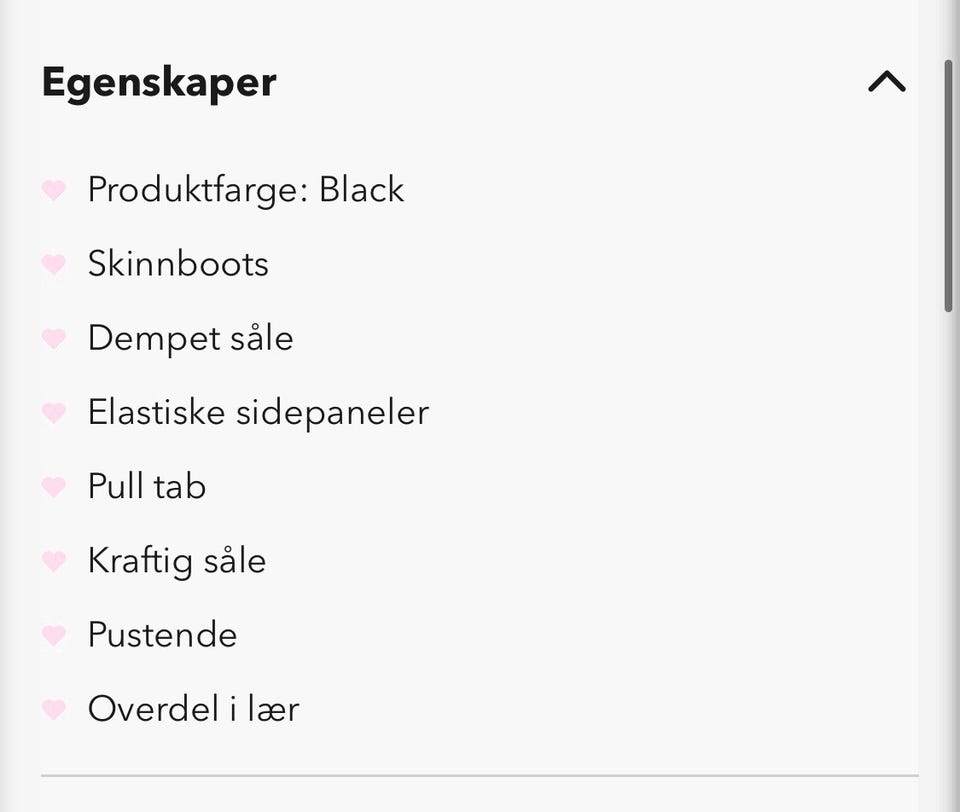Viewport: 960px width, 812px height.
Task: Click heart icon beside Produktfarge: Black
Action: (x=54, y=190)
